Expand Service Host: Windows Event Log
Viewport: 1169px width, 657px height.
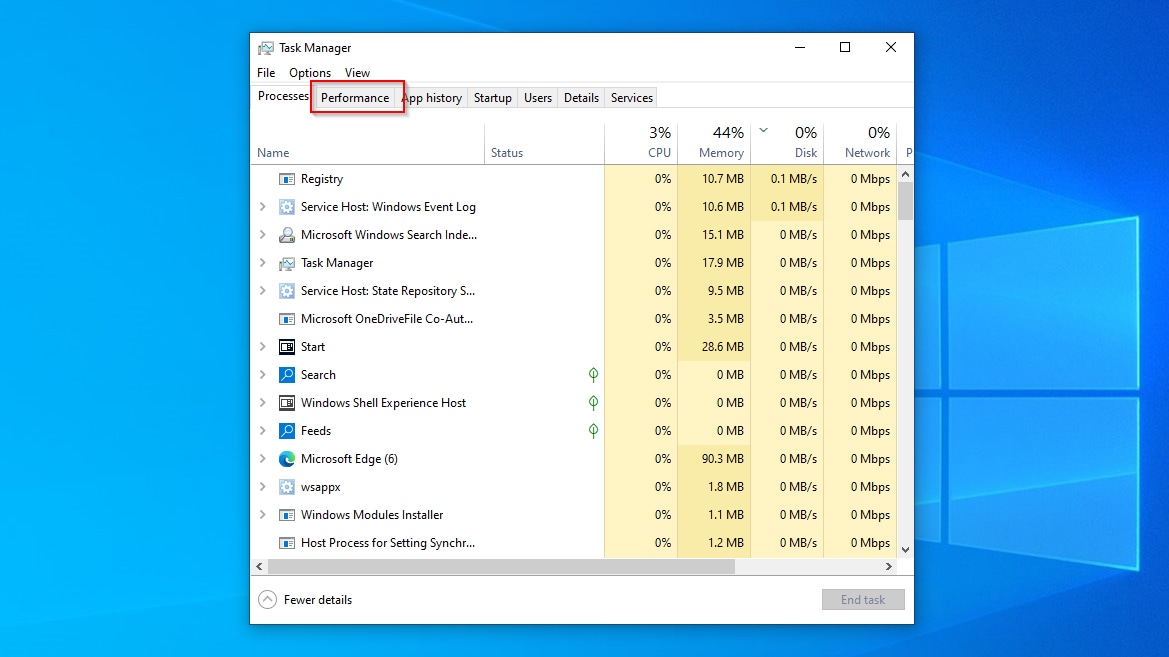pyautogui.click(x=262, y=207)
